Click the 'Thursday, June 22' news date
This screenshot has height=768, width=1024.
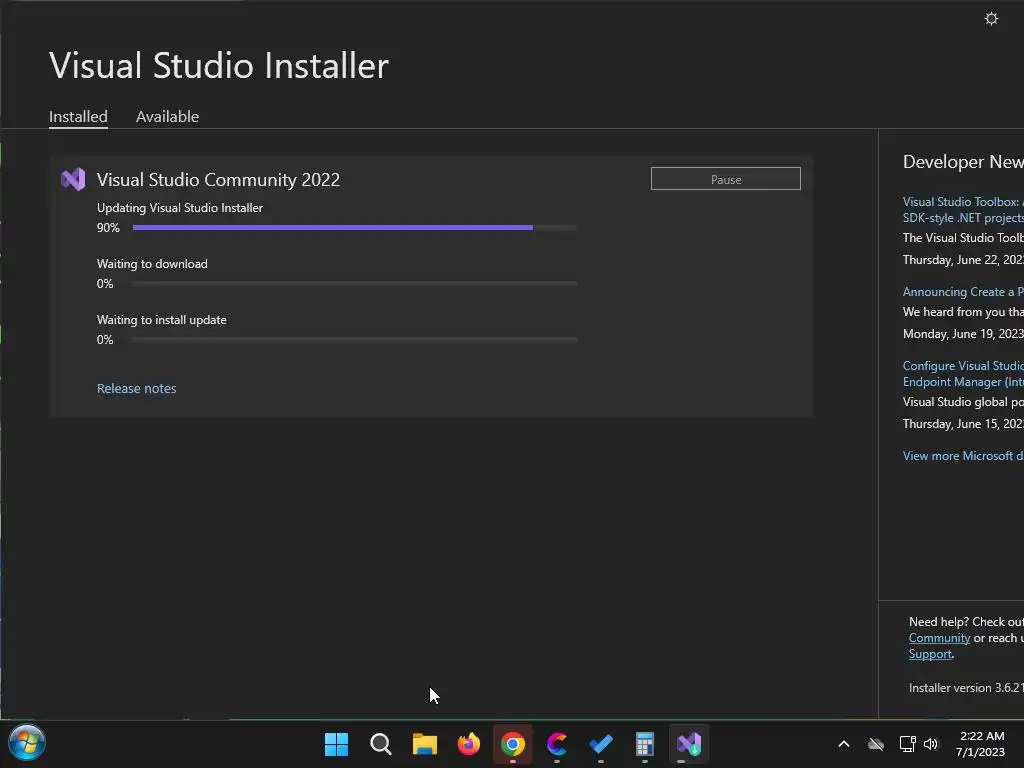[x=963, y=260]
